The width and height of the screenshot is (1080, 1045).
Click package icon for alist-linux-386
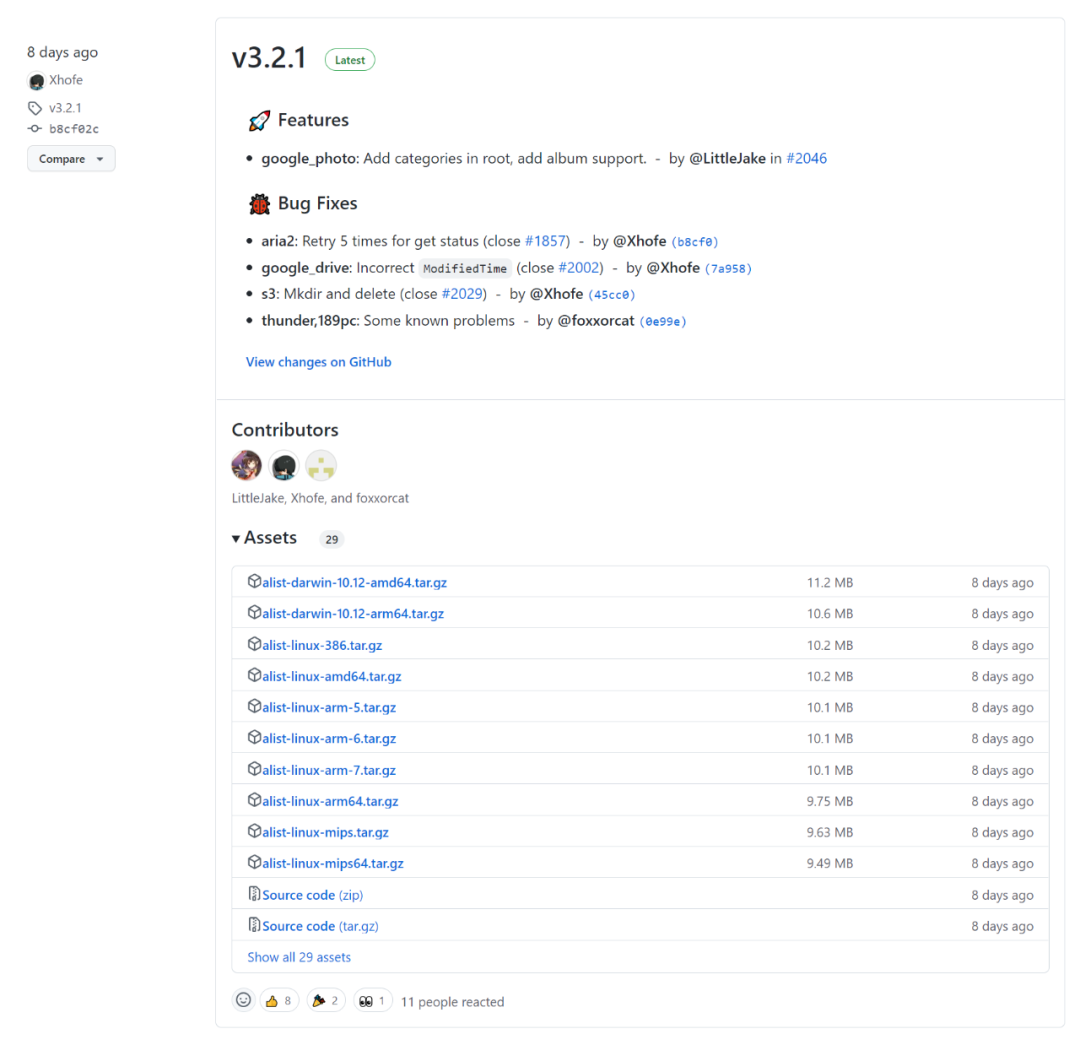click(x=254, y=644)
